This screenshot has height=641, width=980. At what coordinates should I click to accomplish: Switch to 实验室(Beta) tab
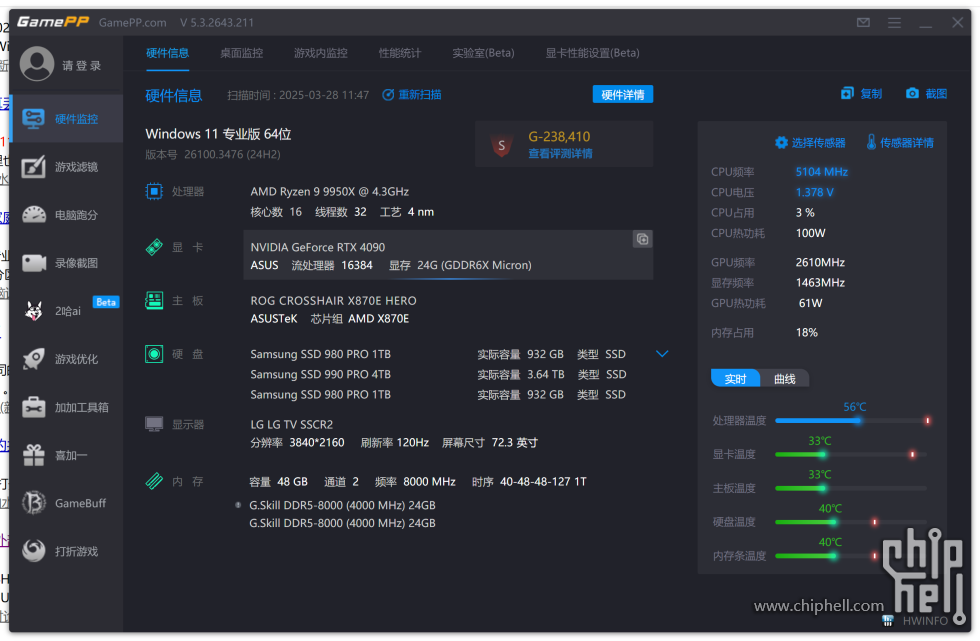(483, 53)
